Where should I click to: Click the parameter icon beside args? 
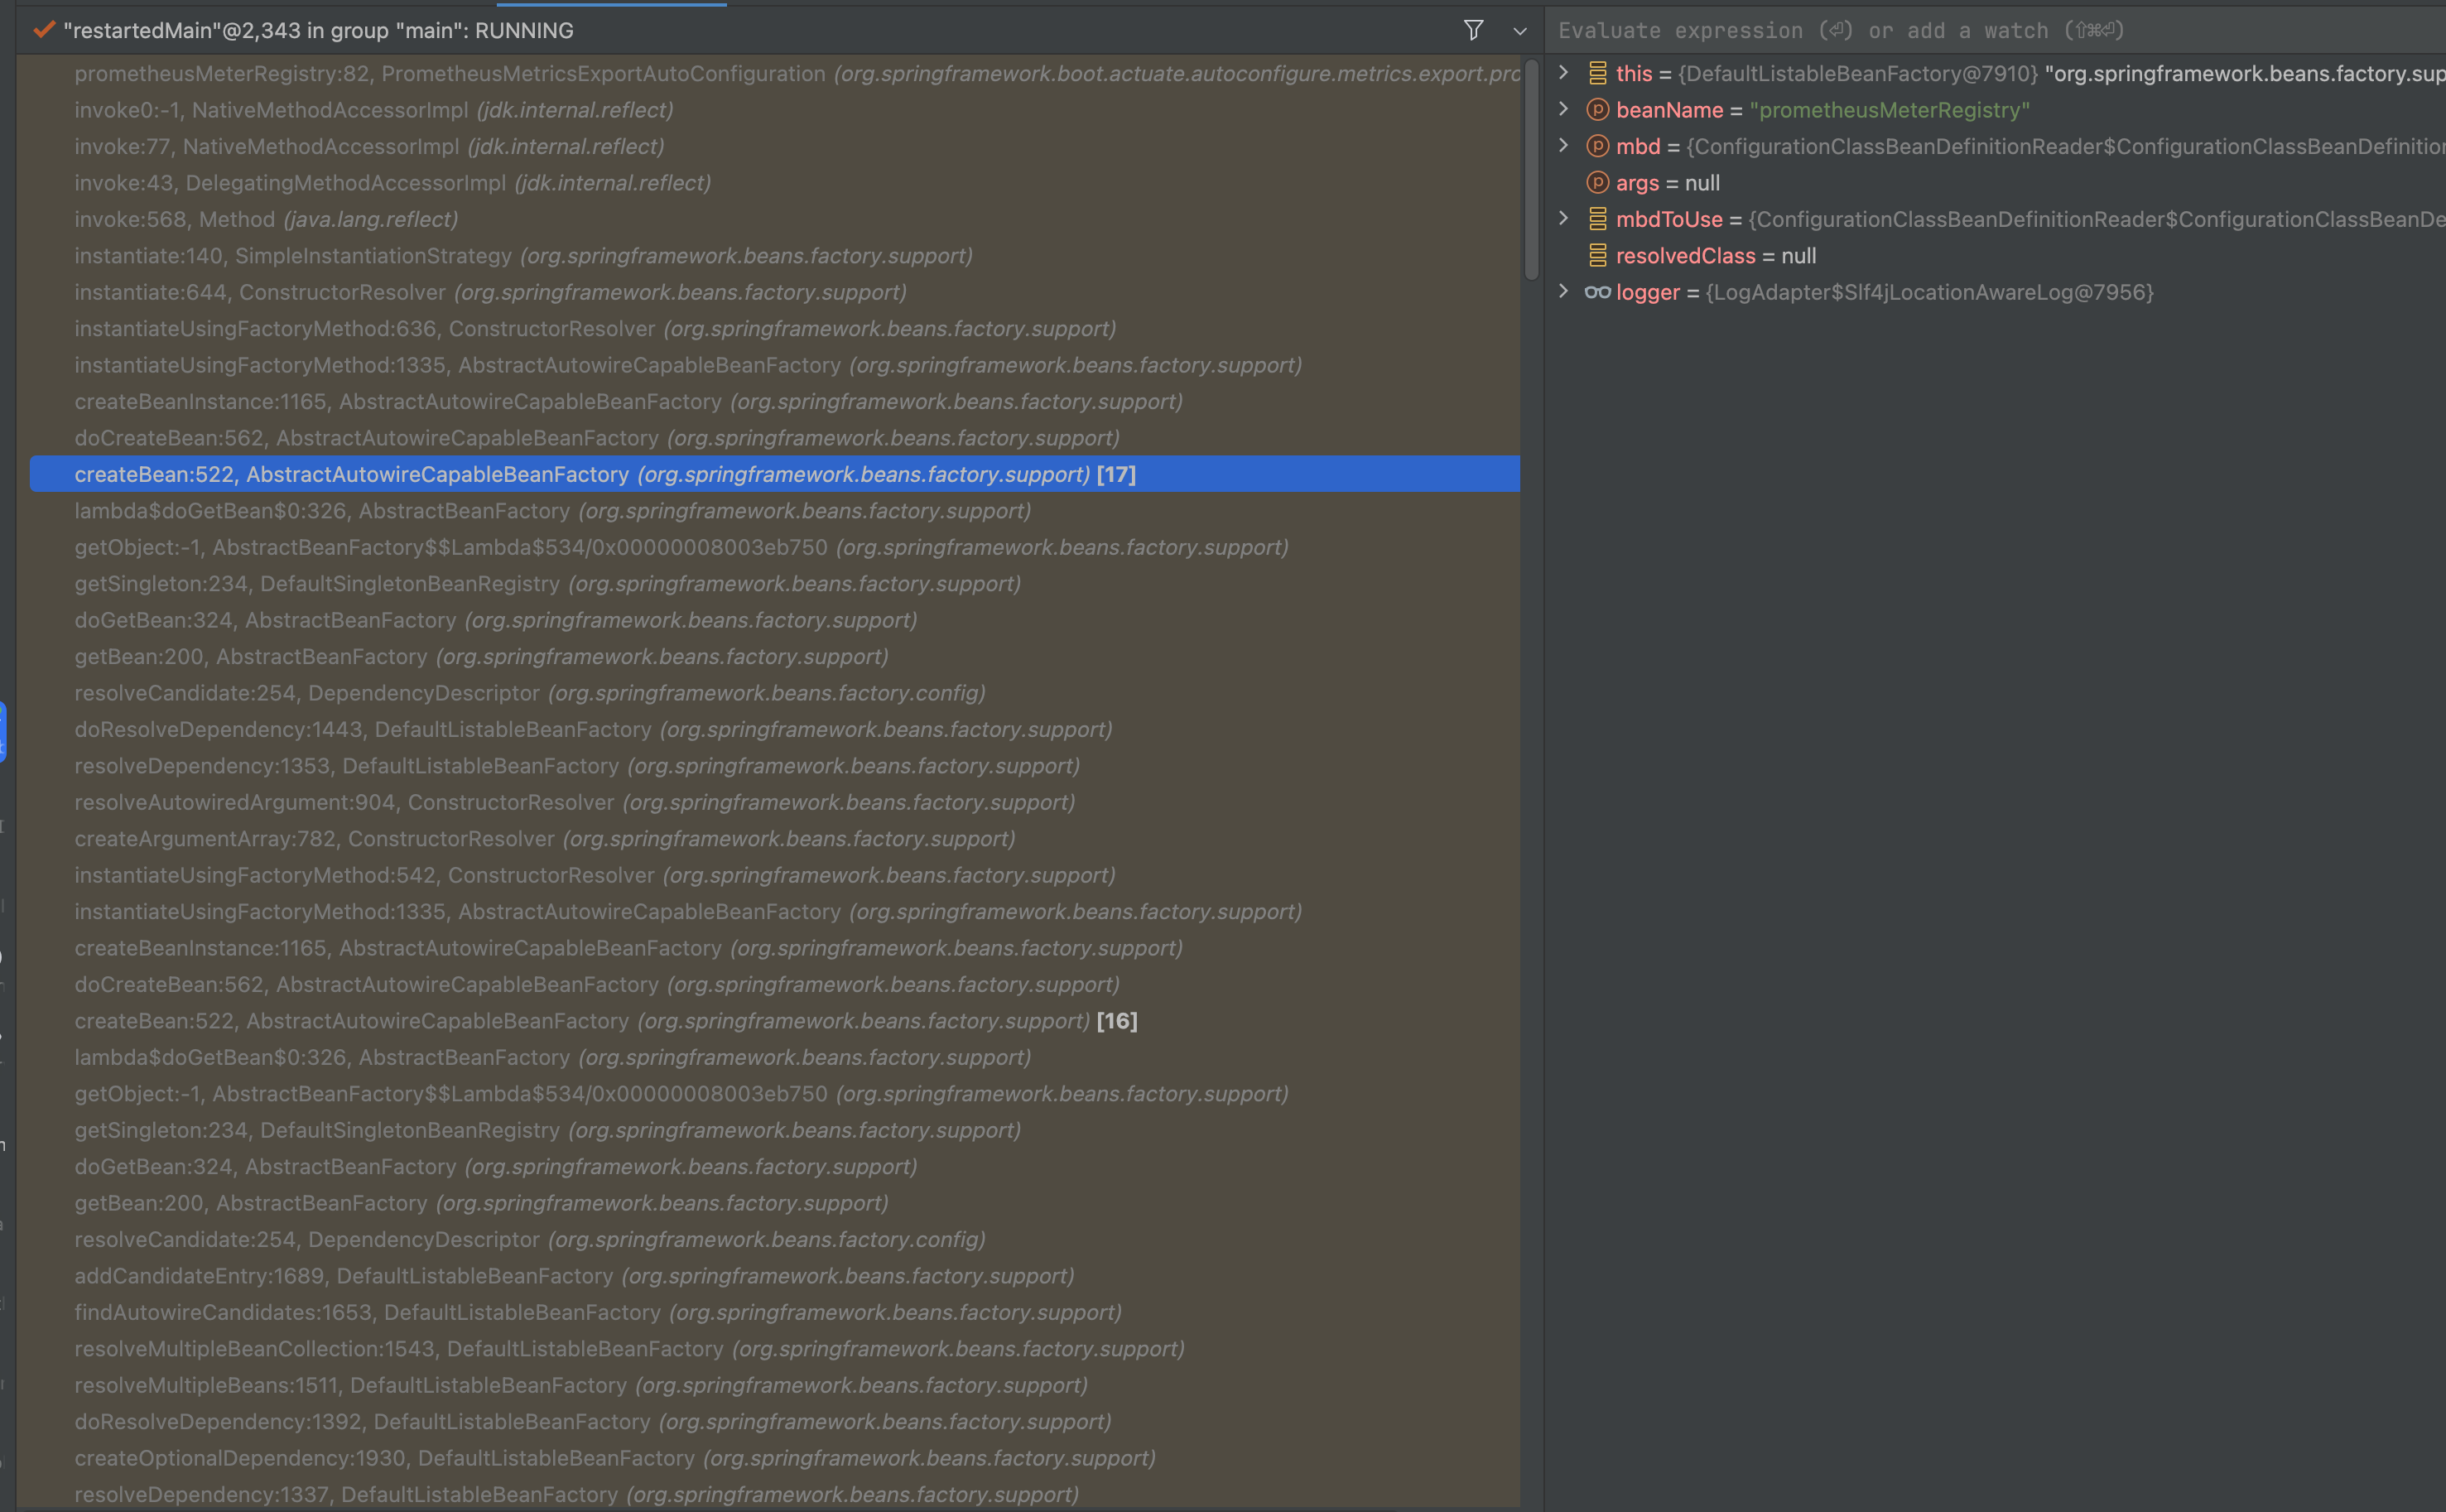1597,182
